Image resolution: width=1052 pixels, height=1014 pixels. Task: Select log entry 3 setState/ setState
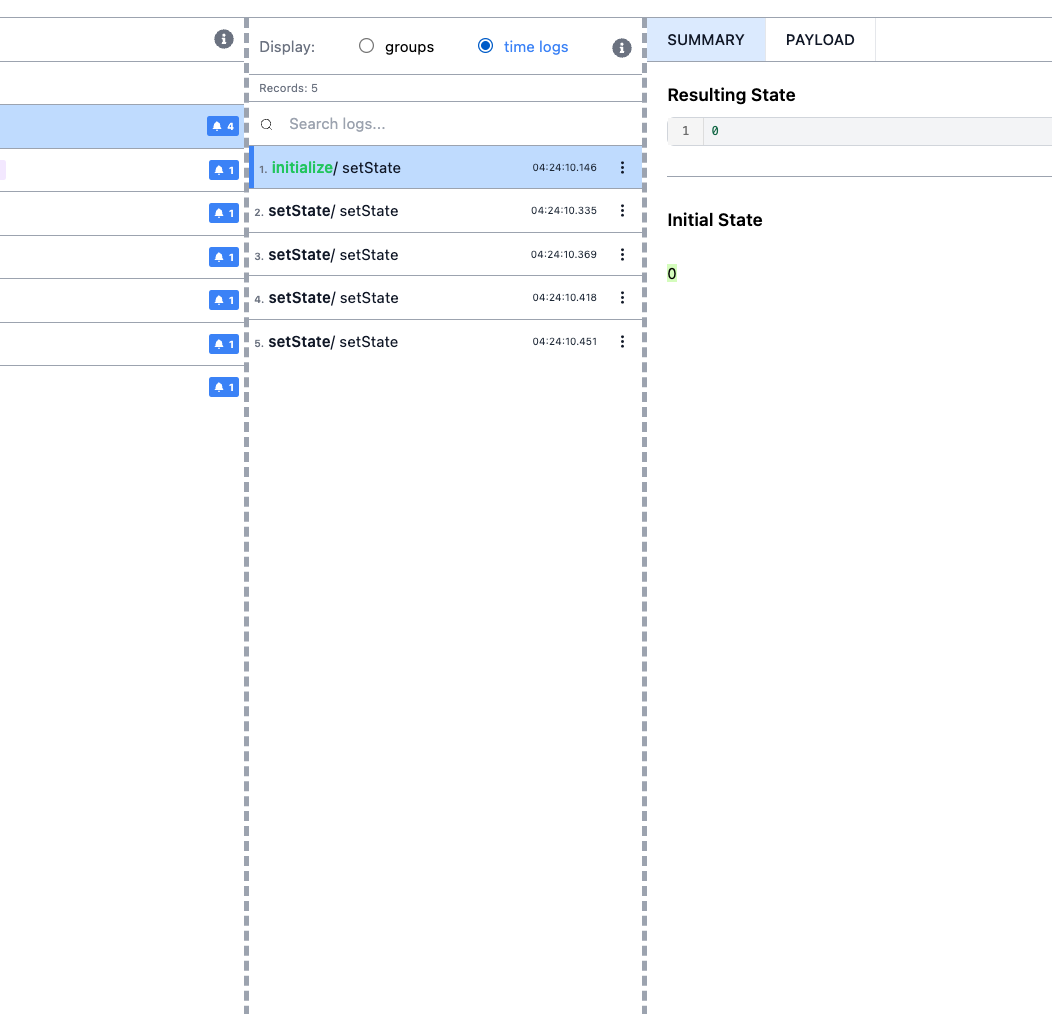tap(446, 254)
